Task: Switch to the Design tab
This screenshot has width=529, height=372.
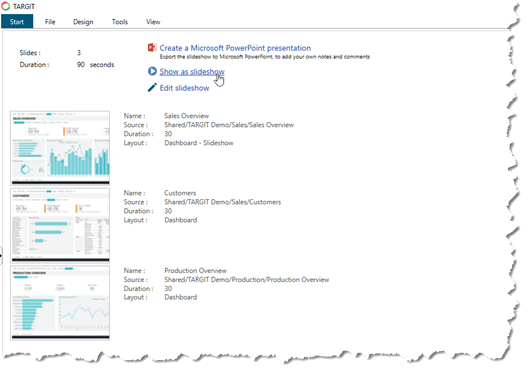Action: (x=83, y=22)
